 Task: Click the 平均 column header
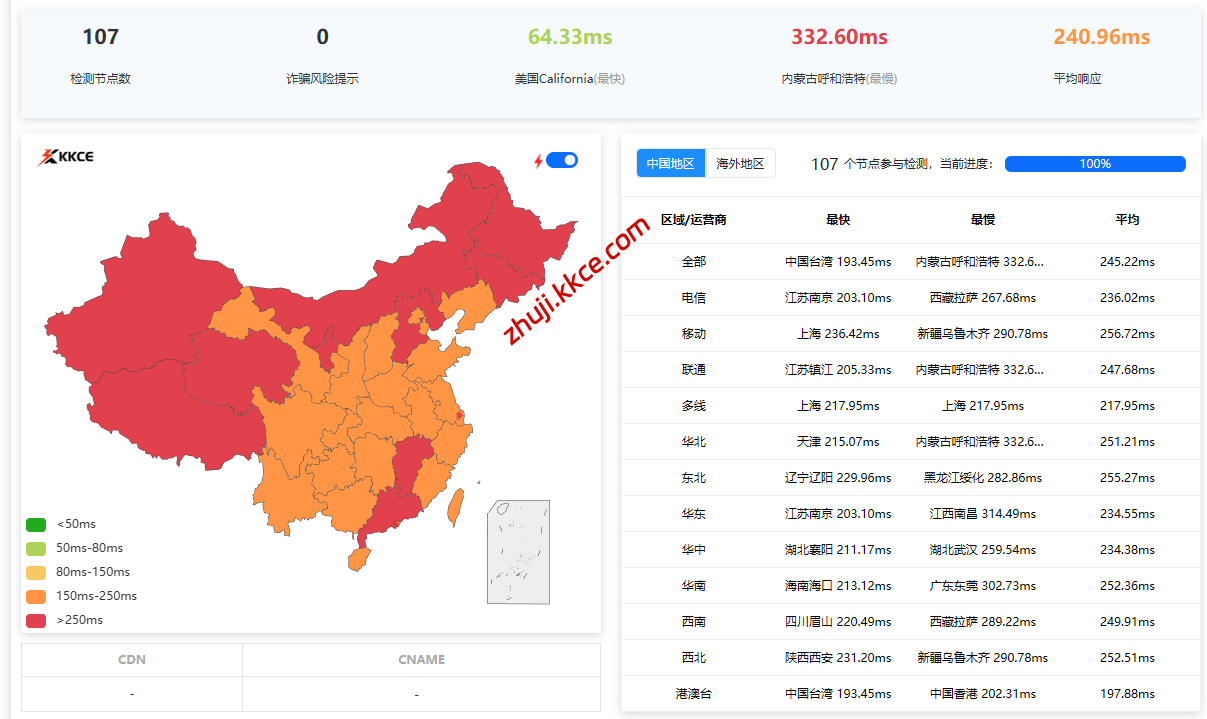1127,220
